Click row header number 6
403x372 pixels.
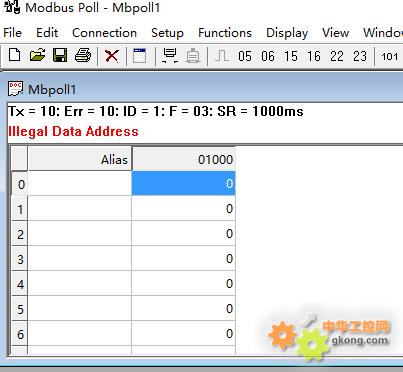(x=20, y=334)
